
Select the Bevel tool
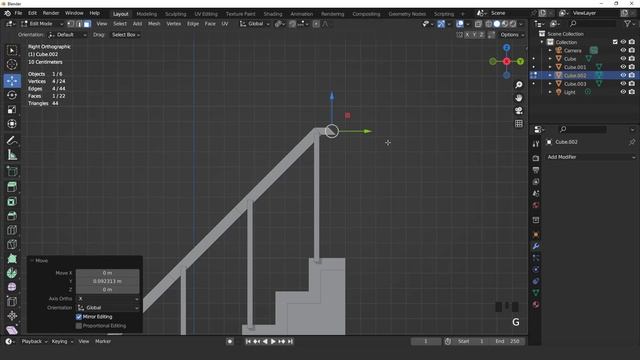pos(12,216)
